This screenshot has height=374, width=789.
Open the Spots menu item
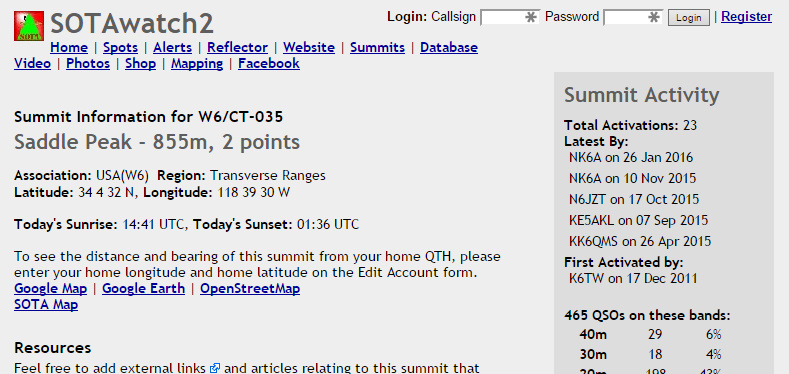(120, 47)
